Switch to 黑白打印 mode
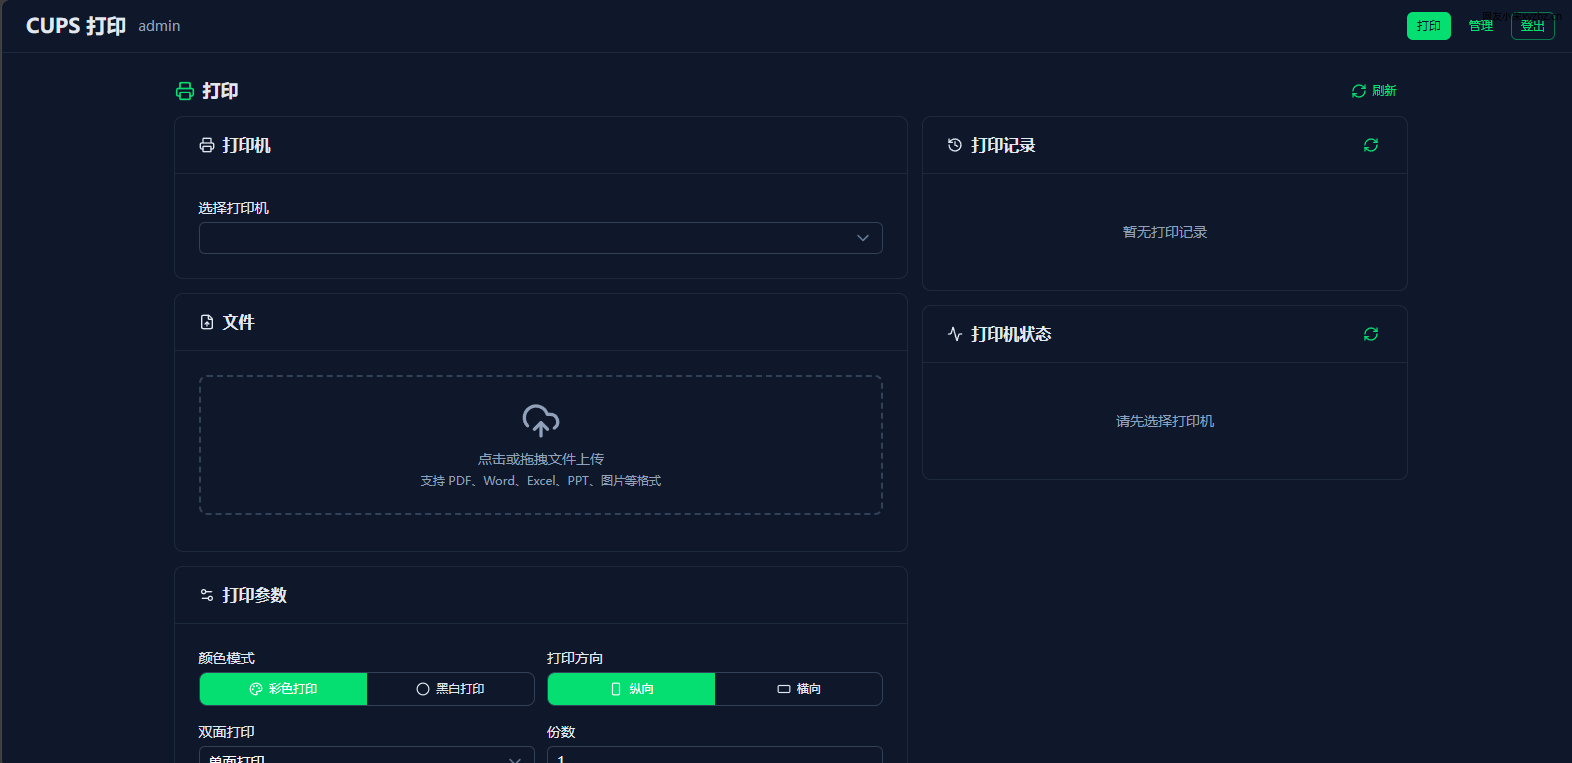Viewport: 1572px width, 763px height. [451, 689]
